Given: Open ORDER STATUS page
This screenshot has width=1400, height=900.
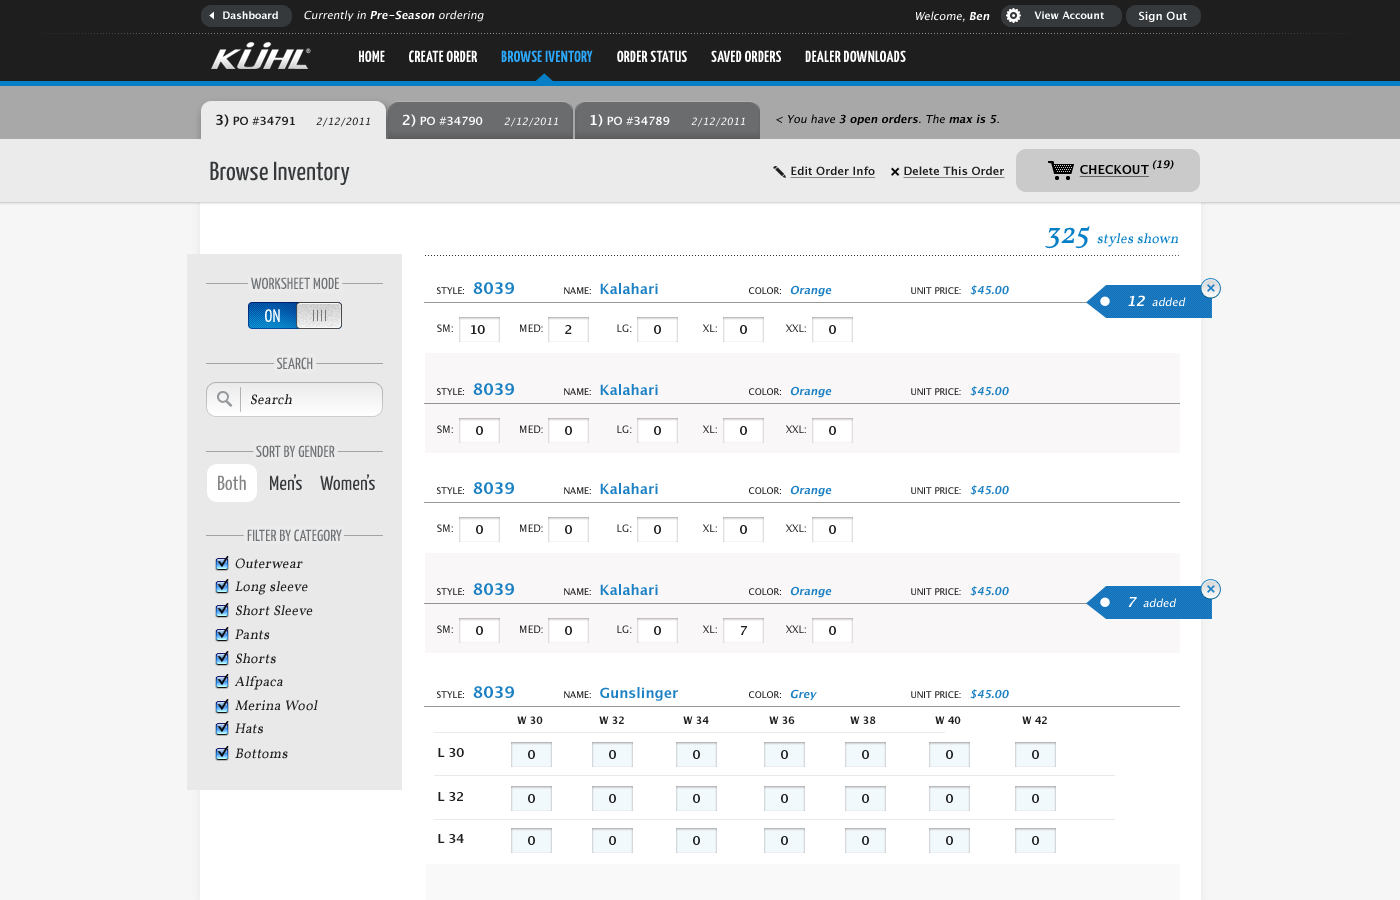Looking at the screenshot, I should click(652, 57).
